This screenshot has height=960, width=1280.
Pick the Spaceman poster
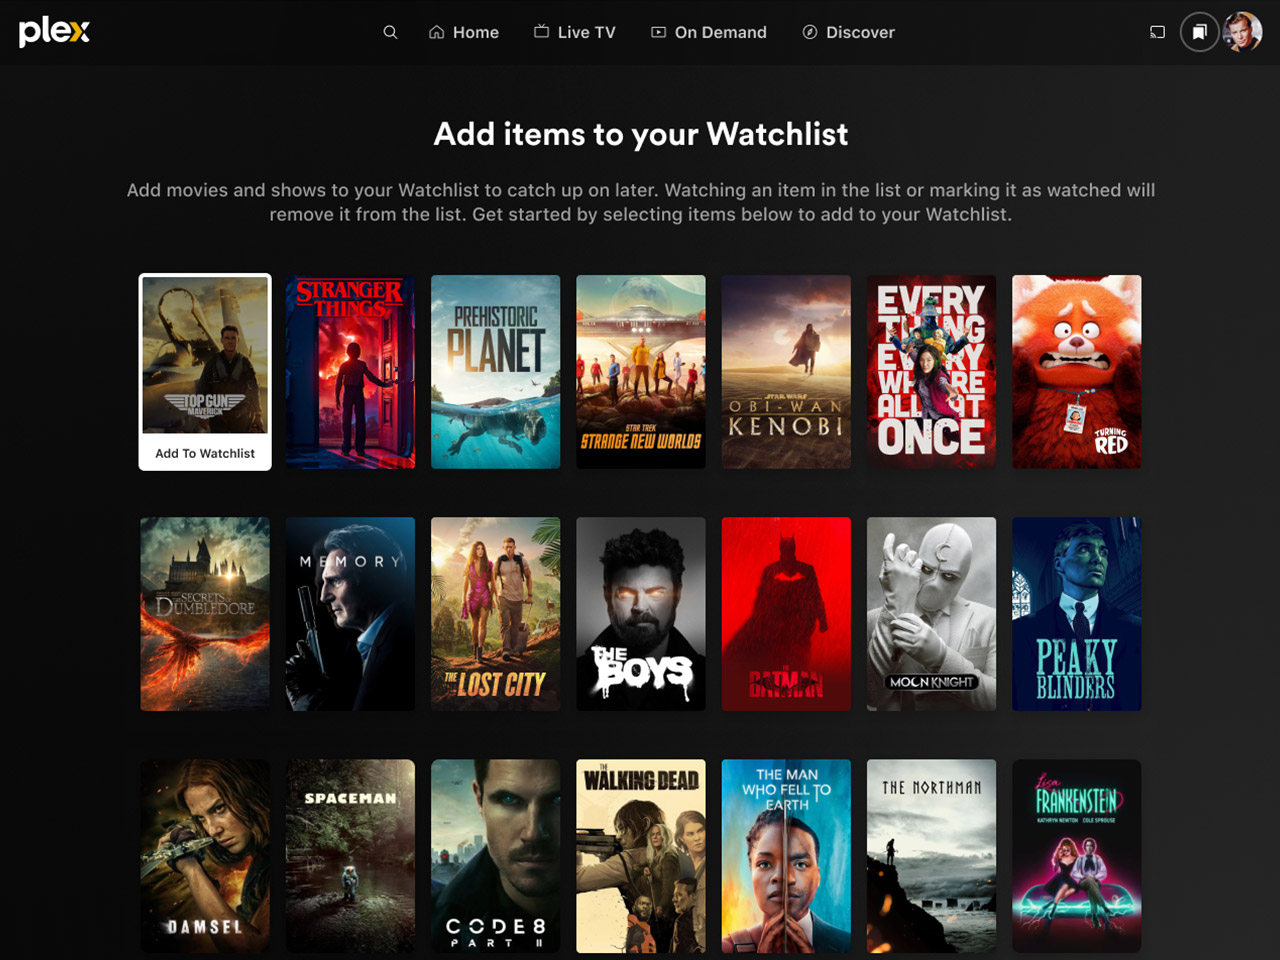click(350, 856)
